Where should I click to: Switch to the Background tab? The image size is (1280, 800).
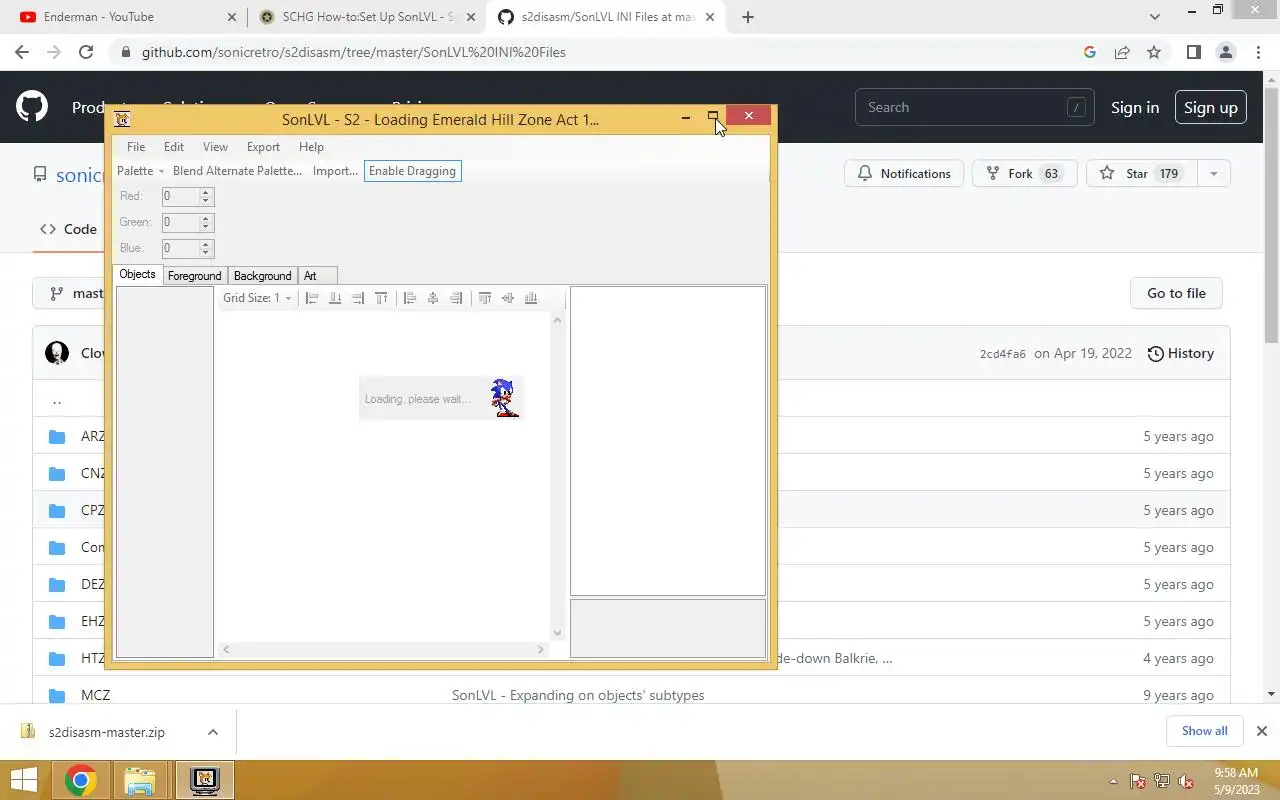pos(262,276)
